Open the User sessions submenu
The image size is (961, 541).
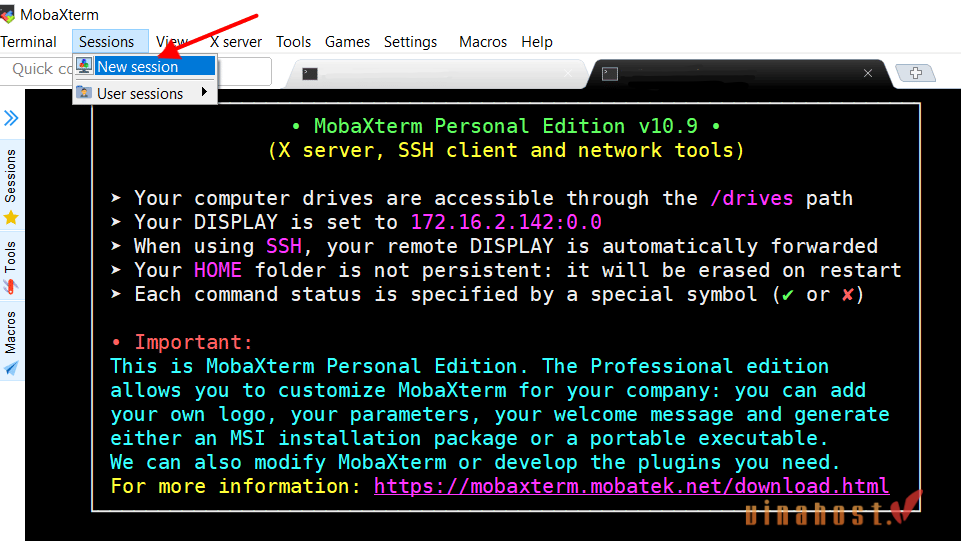(x=145, y=93)
